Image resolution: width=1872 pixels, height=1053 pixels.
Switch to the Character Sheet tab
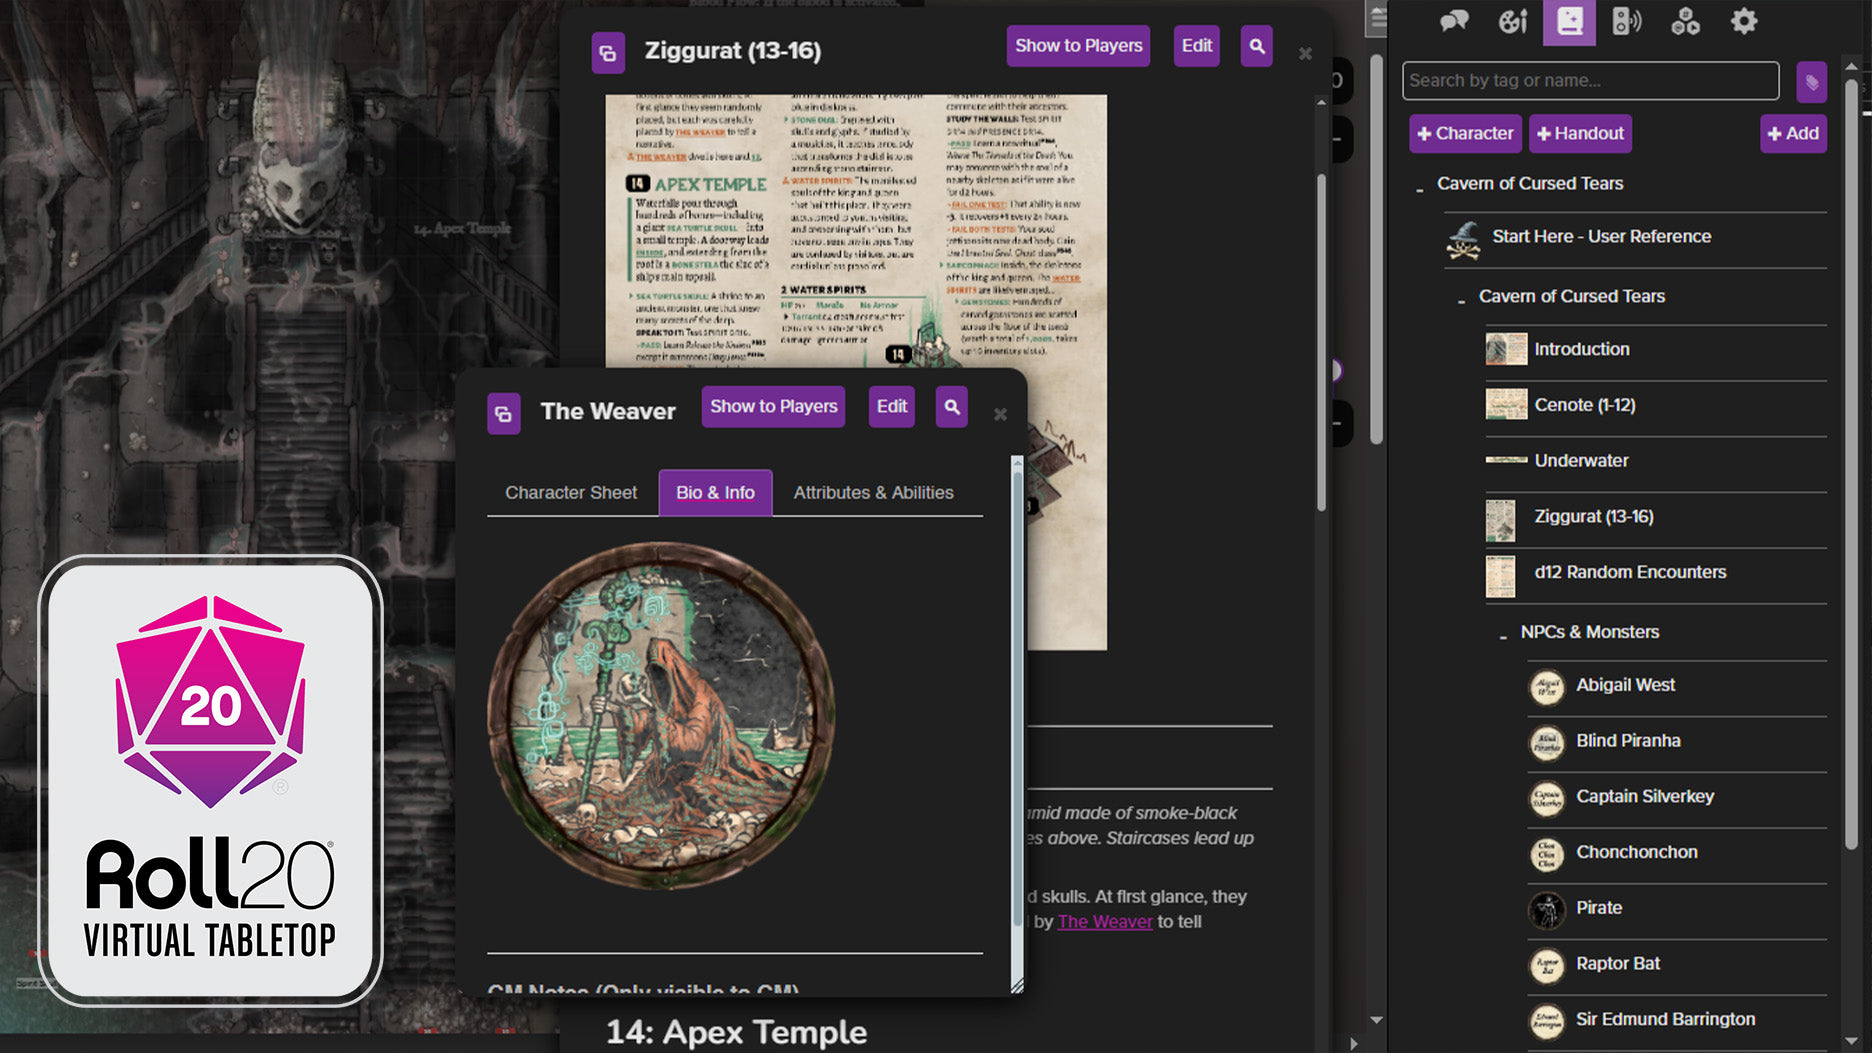coord(570,492)
